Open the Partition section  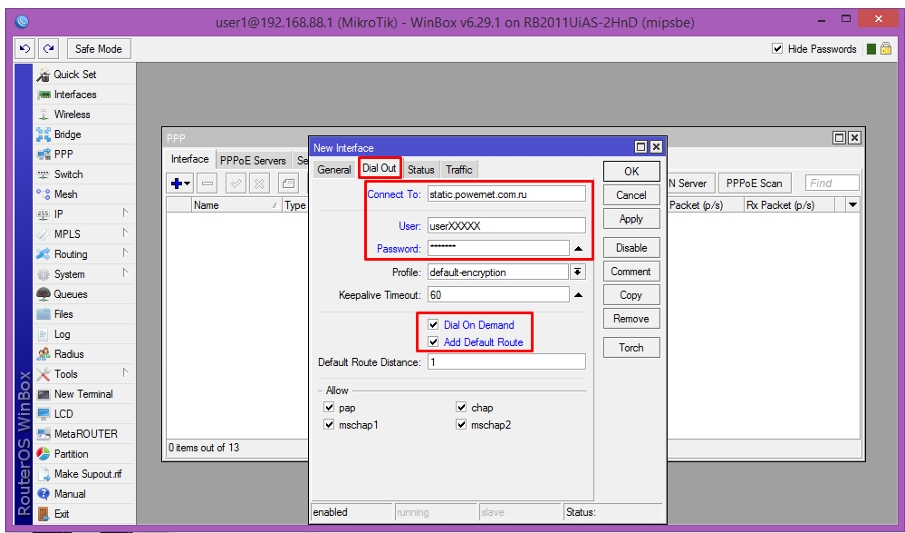click(84, 454)
